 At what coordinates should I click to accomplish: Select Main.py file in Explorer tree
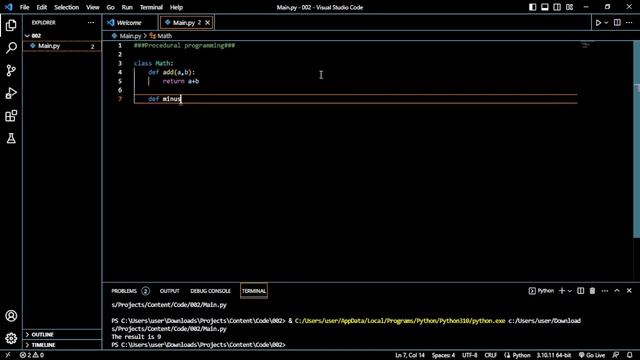click(62, 46)
